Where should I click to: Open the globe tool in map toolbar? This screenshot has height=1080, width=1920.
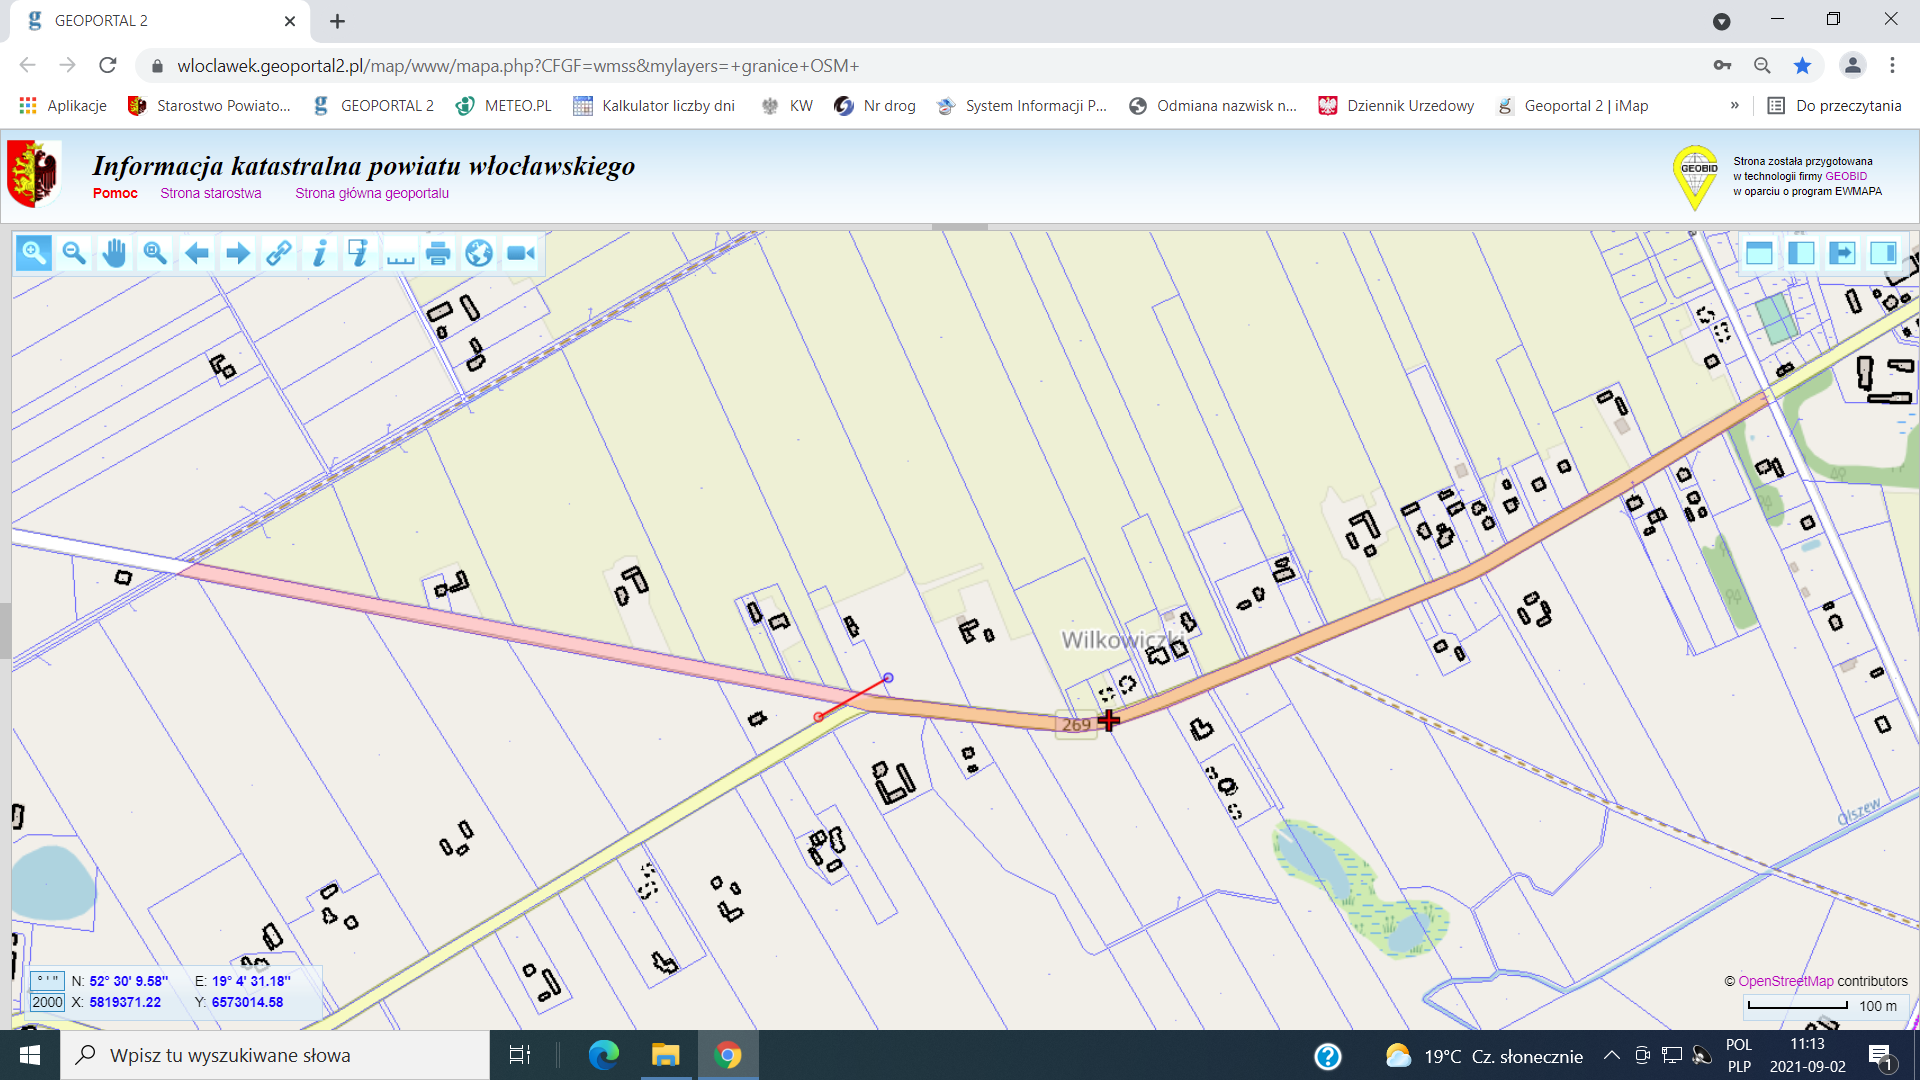479,253
